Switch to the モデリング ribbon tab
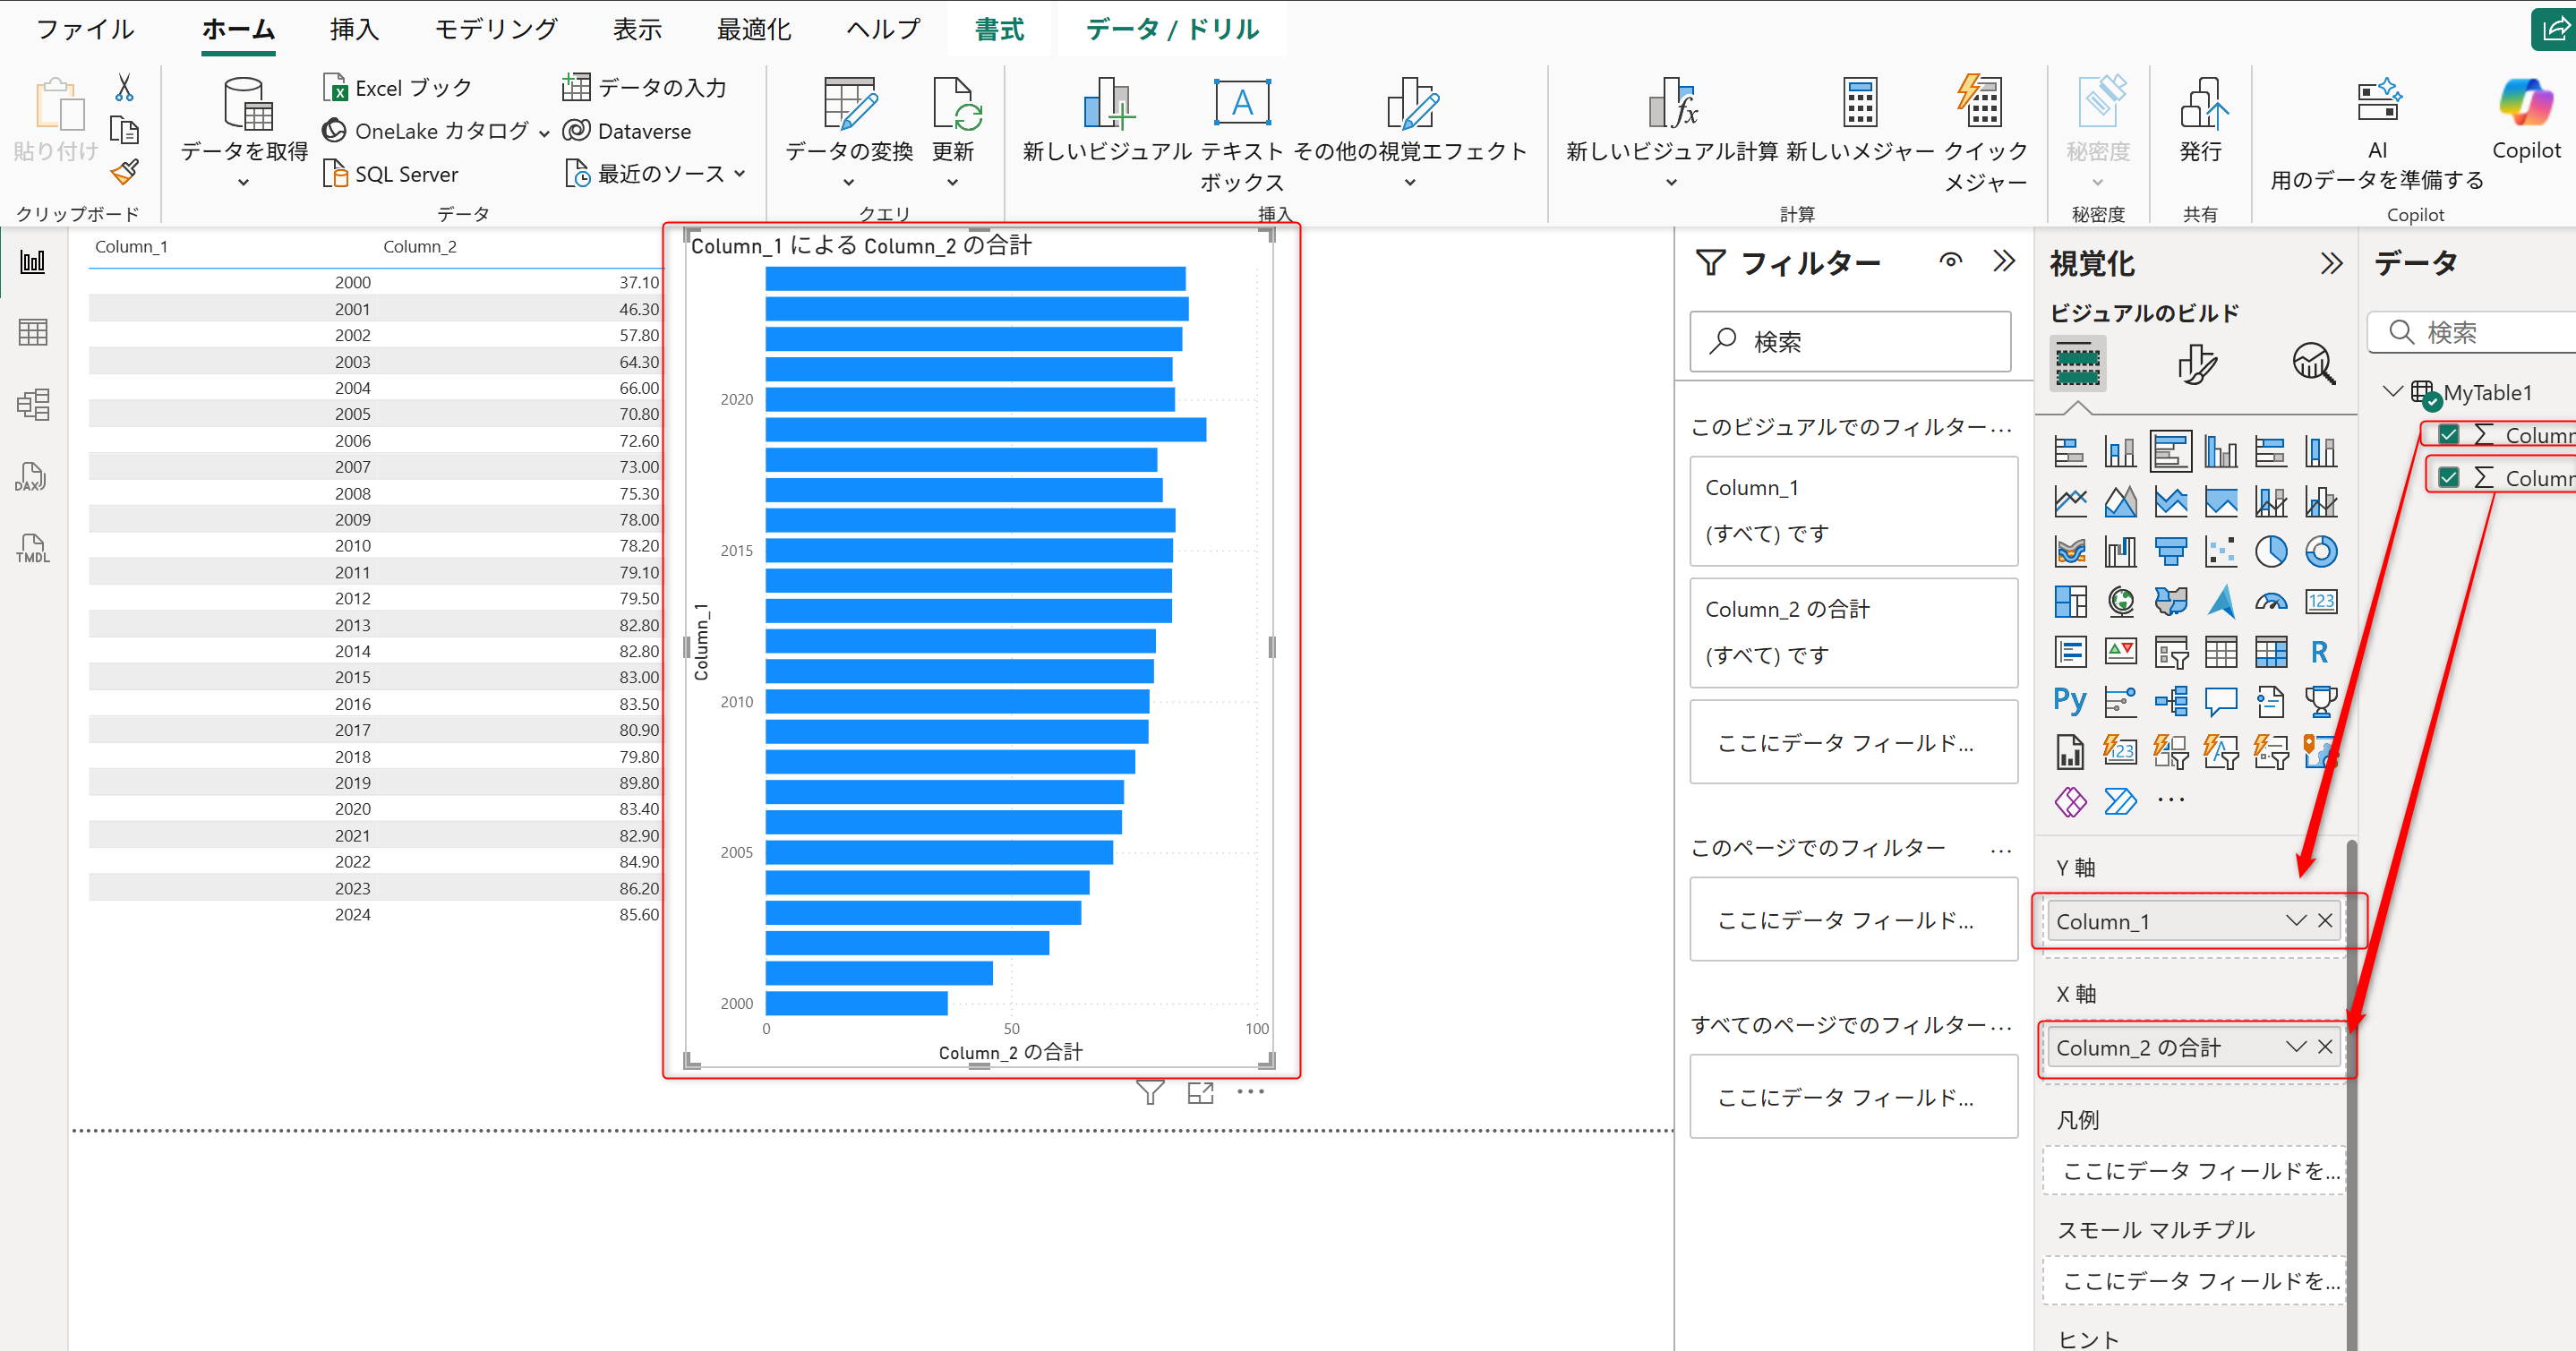This screenshot has height=1351, width=2576. tap(494, 29)
